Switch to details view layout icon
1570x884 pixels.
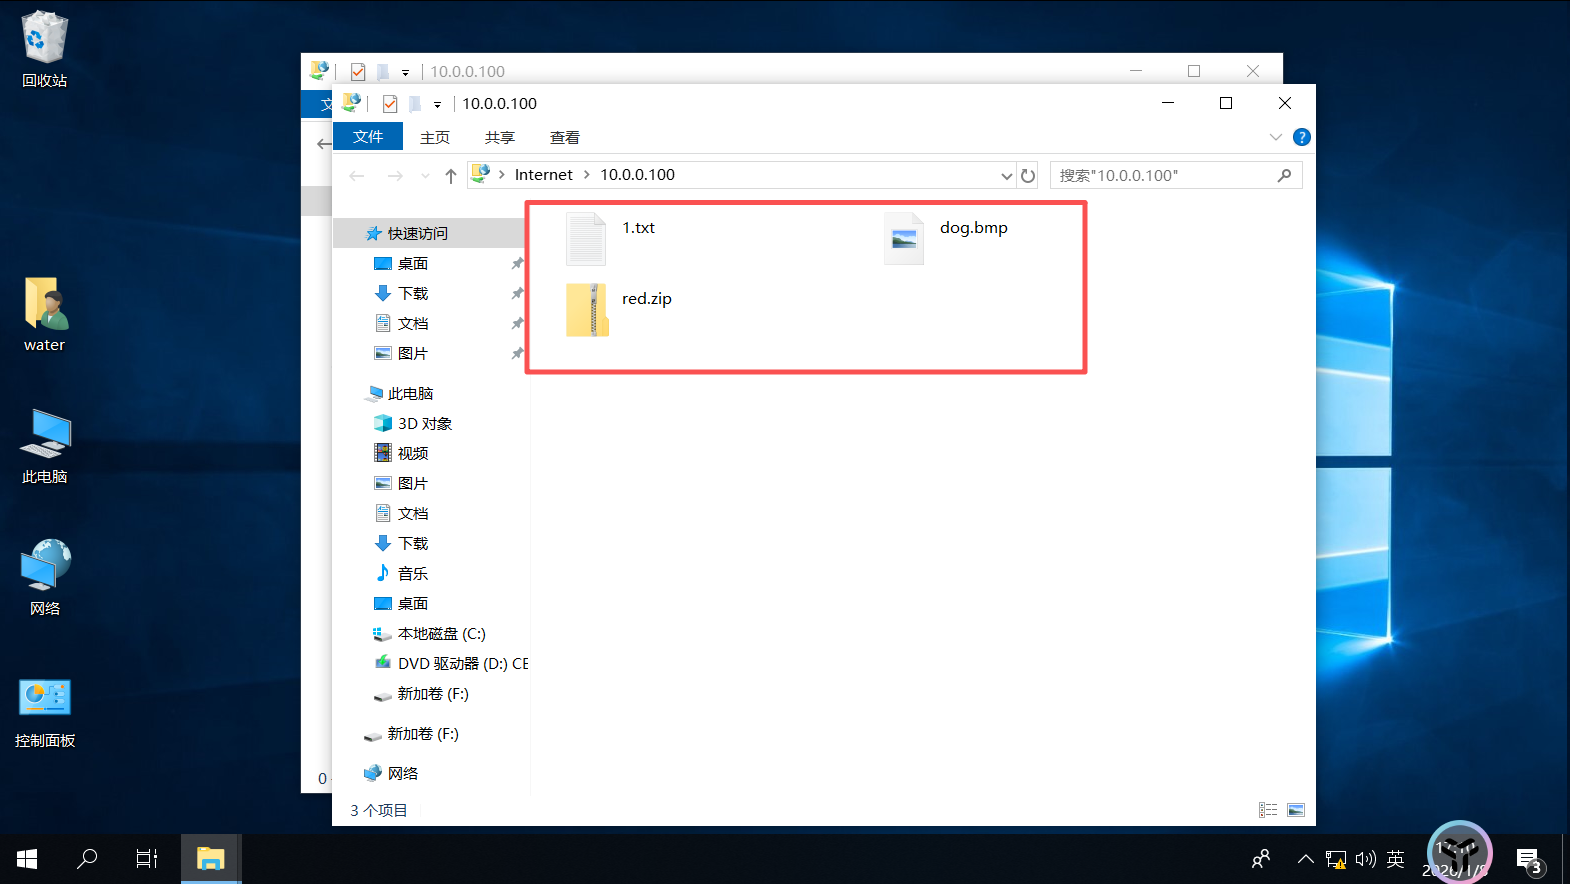pos(1268,810)
